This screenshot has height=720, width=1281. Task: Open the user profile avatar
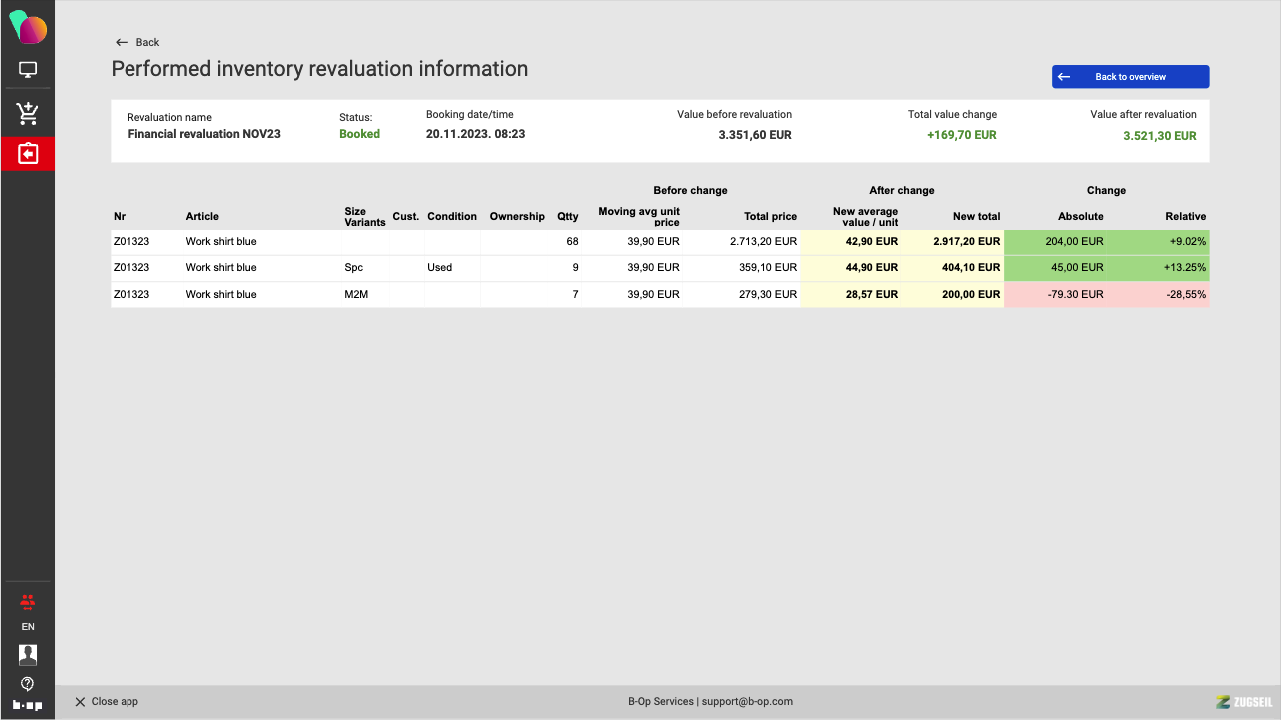[28, 654]
